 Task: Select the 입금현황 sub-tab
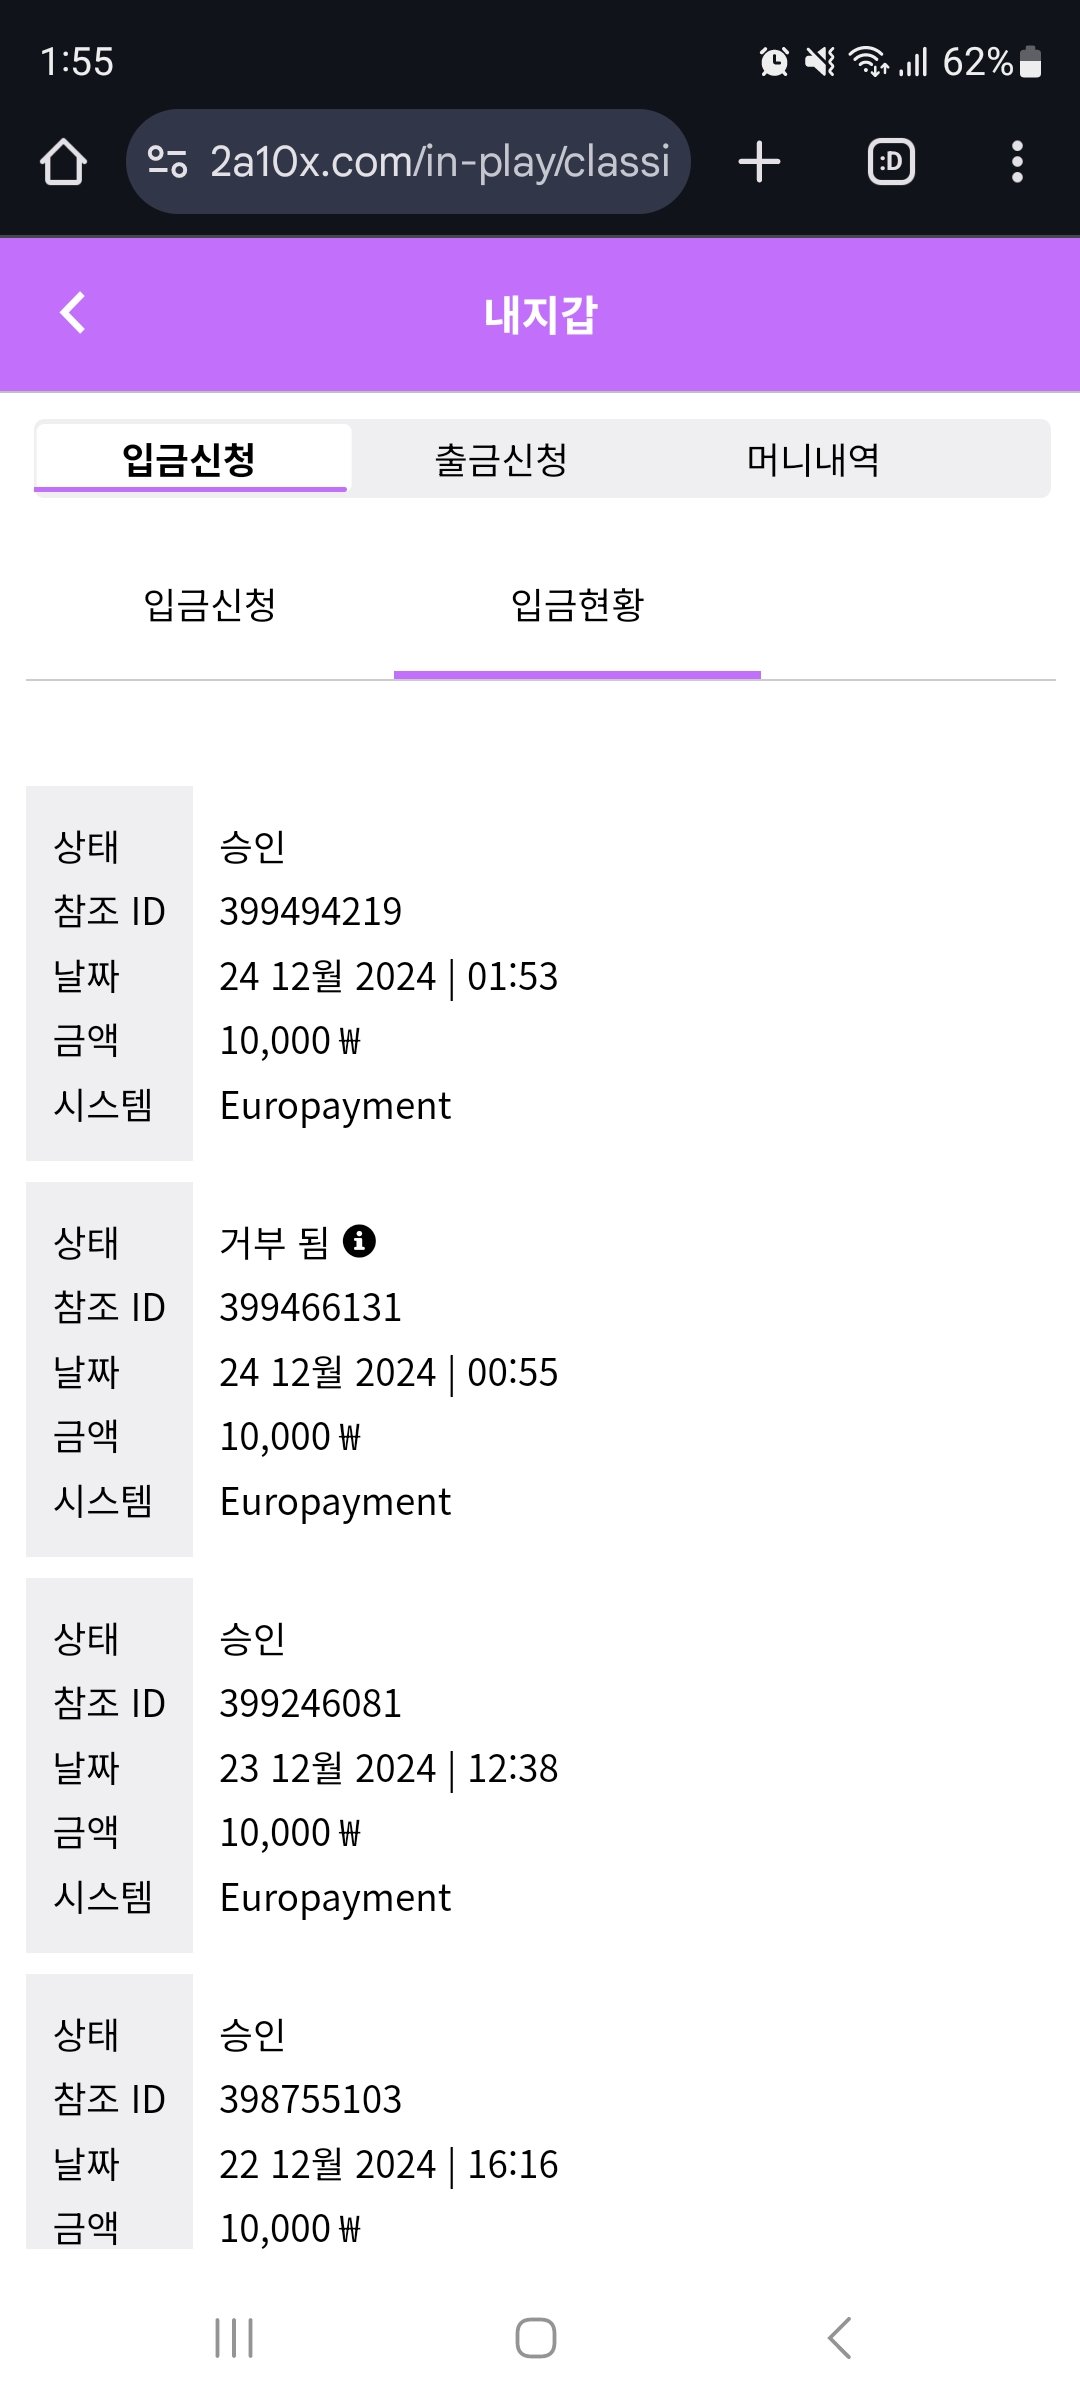[577, 605]
